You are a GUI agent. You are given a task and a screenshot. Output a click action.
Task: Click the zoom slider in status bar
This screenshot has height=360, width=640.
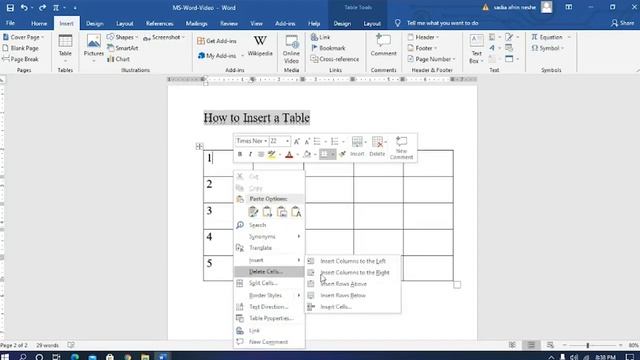(x=588, y=345)
